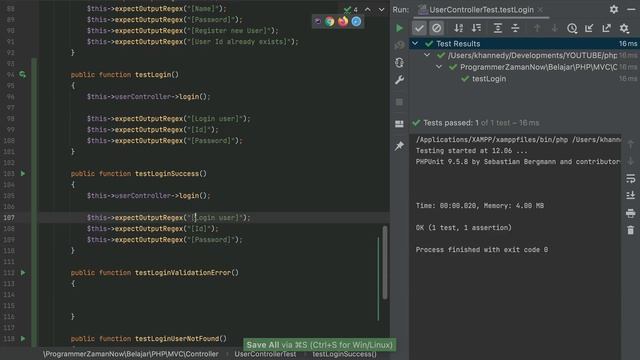This screenshot has width=640, height=360.
Task: Click UserControllerTest breadcrumb
Action: [265, 354]
